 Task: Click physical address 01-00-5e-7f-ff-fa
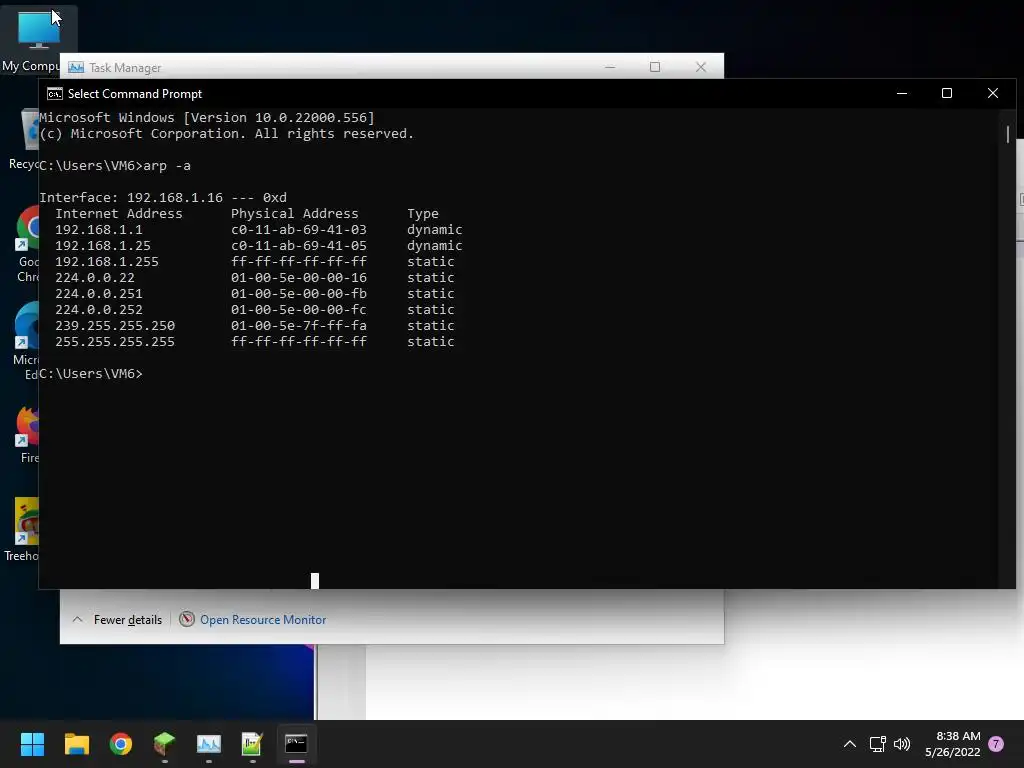[298, 326]
